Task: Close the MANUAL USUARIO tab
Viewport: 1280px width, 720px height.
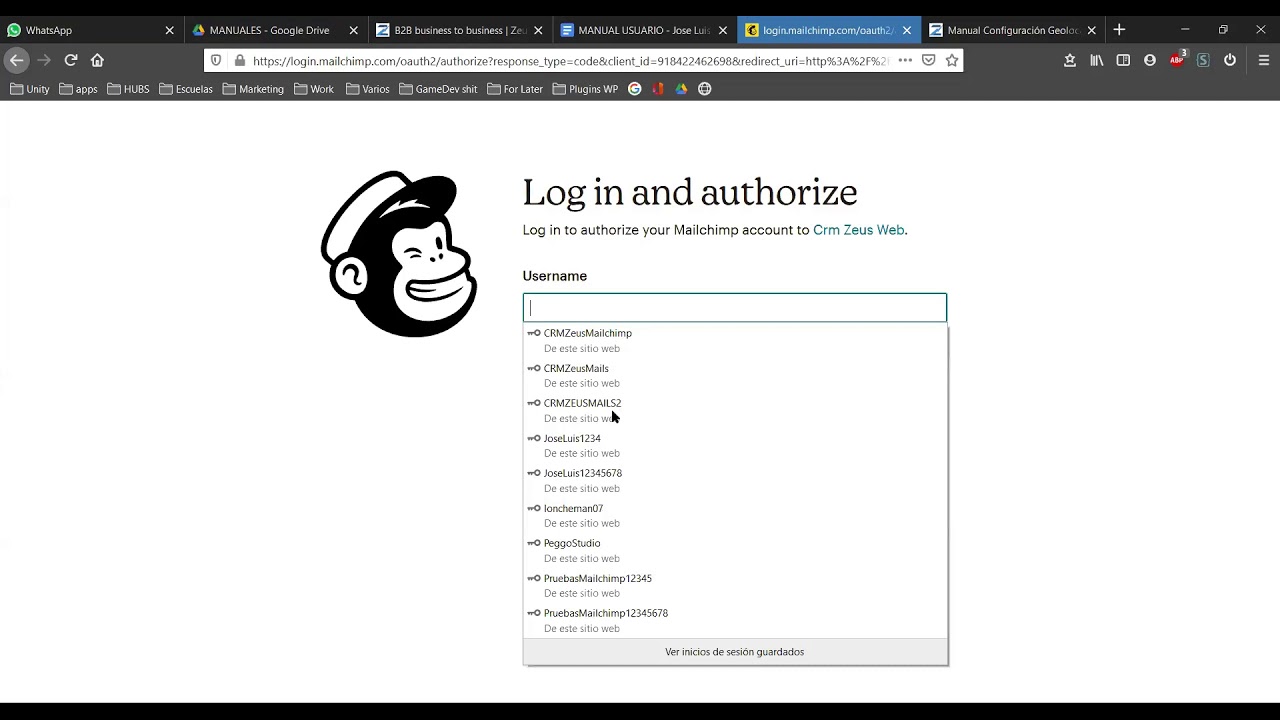Action: click(x=722, y=30)
